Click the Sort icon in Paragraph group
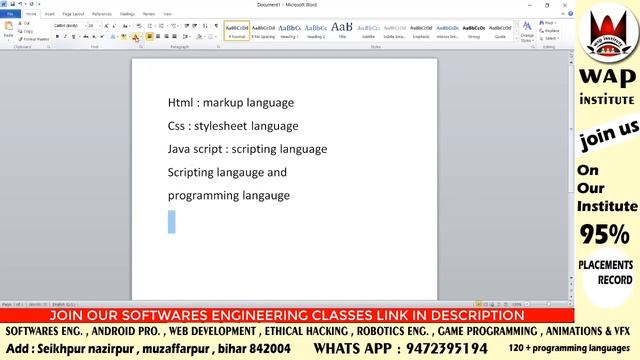The height and width of the screenshot is (360, 640). point(205,26)
